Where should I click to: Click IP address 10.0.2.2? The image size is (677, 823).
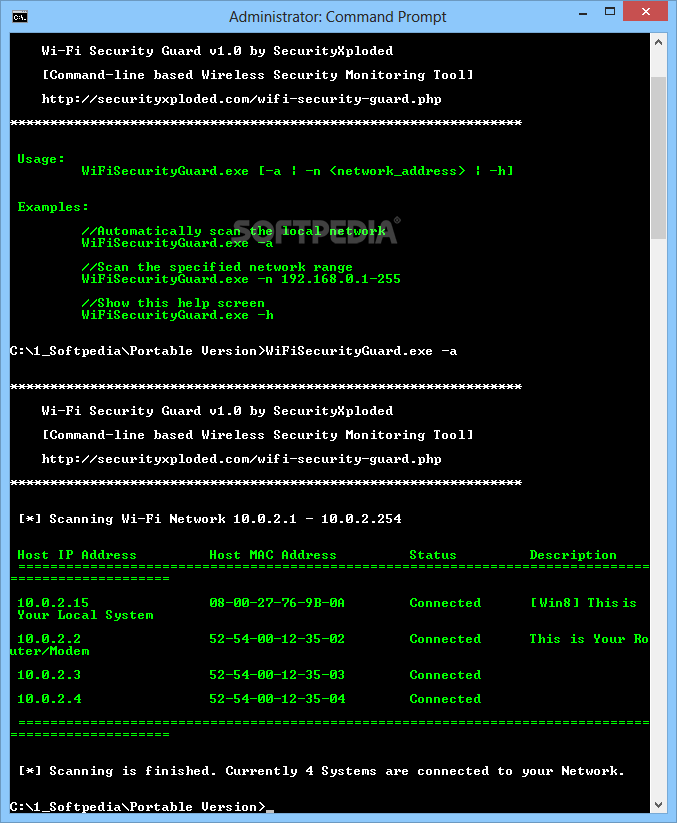point(49,639)
